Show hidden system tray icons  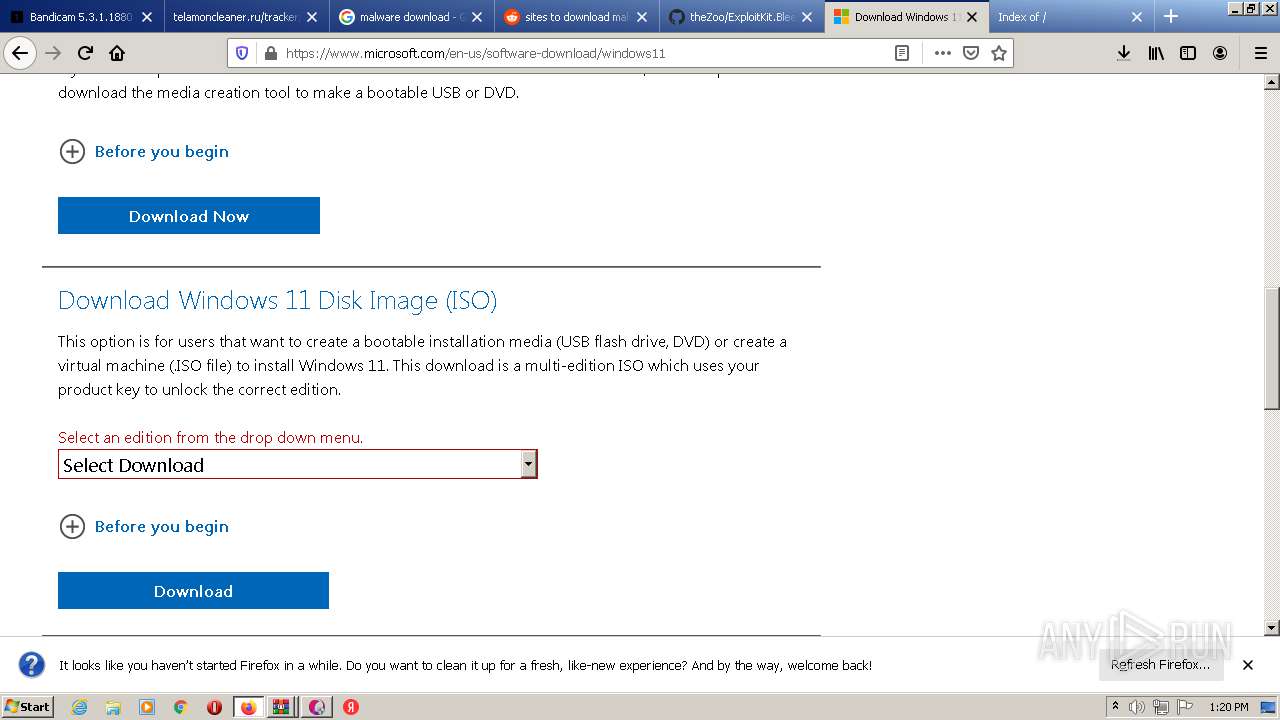[x=1116, y=707]
